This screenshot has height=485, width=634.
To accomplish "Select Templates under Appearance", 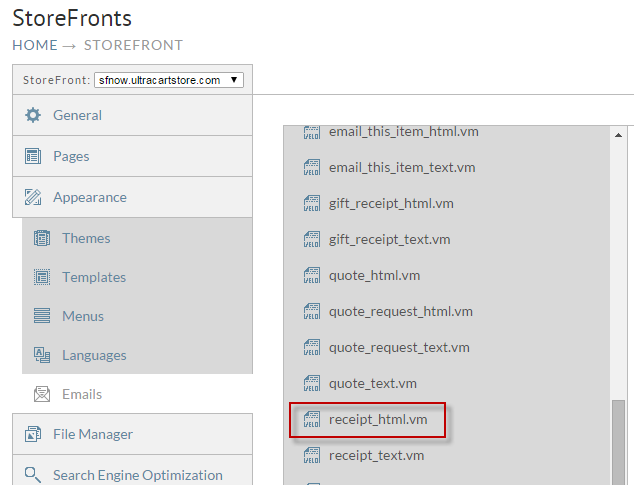I will 137,277.
